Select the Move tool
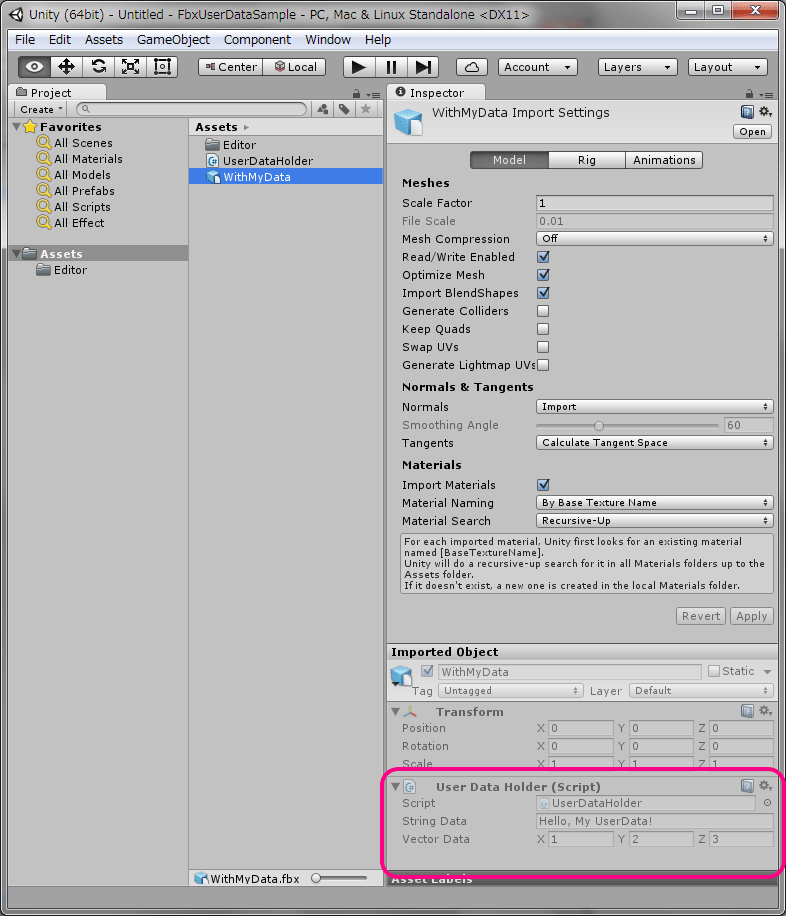786x916 pixels. [66, 67]
